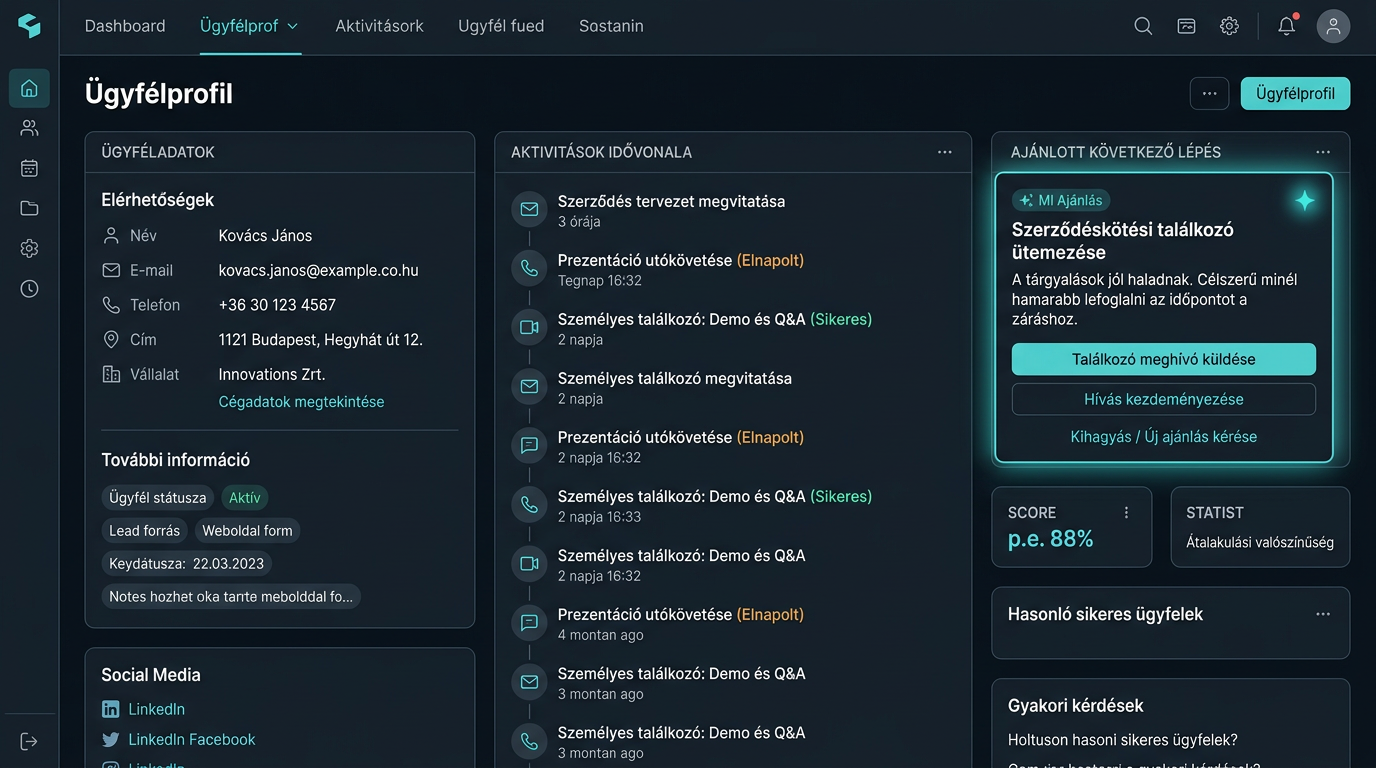
Task: Click Átalakulási valószínűség in the STATIST card
Action: coord(1260,543)
